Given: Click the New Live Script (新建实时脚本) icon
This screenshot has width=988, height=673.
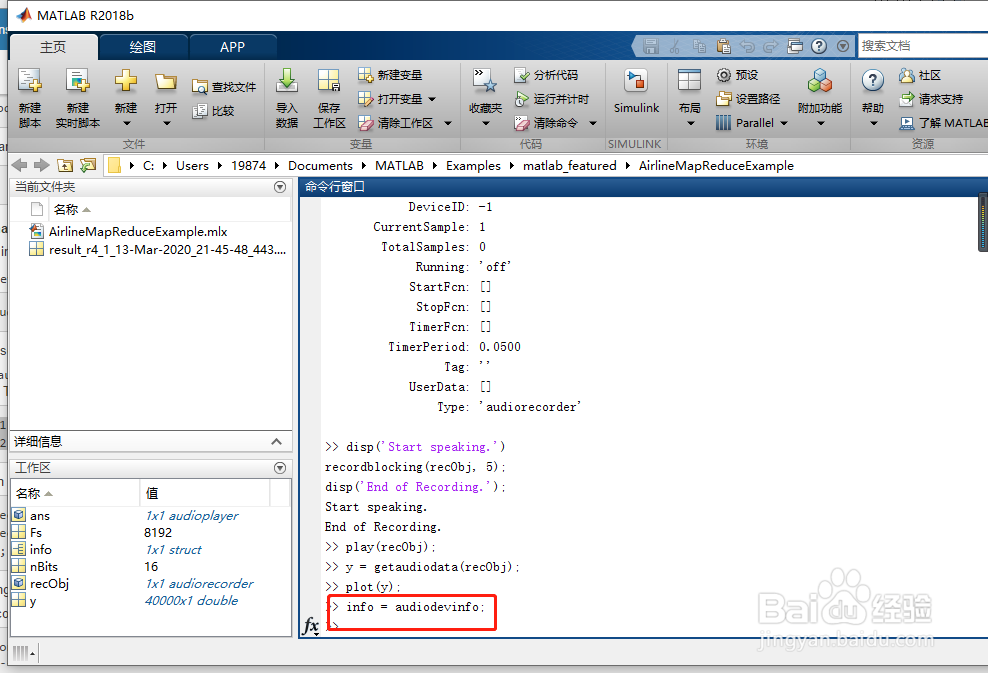Looking at the screenshot, I should (x=78, y=81).
